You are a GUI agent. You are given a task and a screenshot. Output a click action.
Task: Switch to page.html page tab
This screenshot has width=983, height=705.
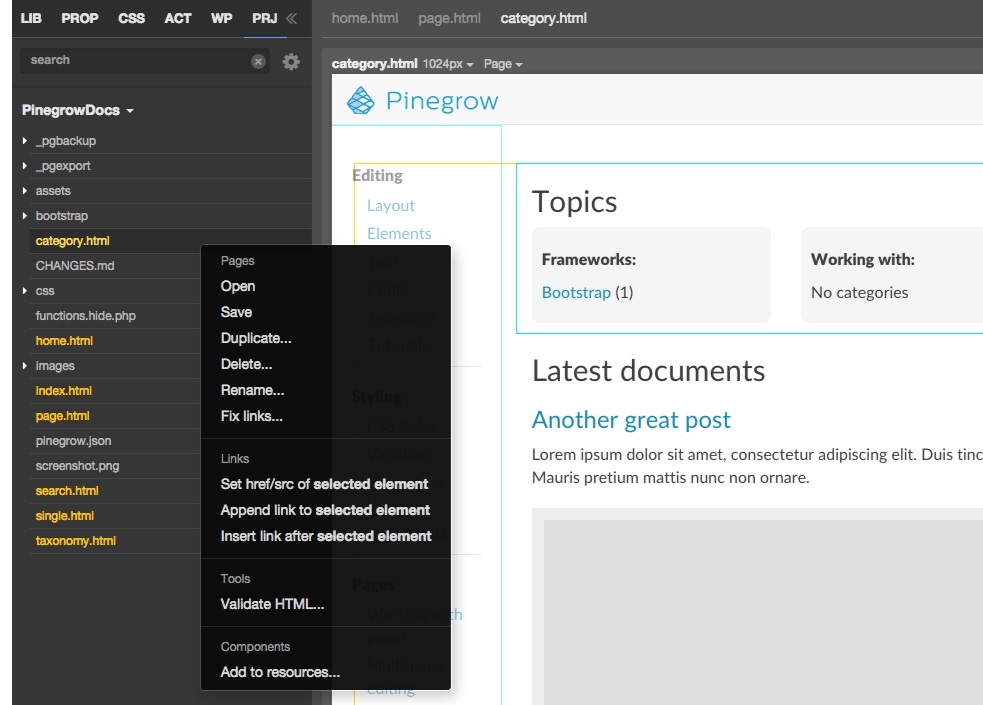(x=449, y=19)
